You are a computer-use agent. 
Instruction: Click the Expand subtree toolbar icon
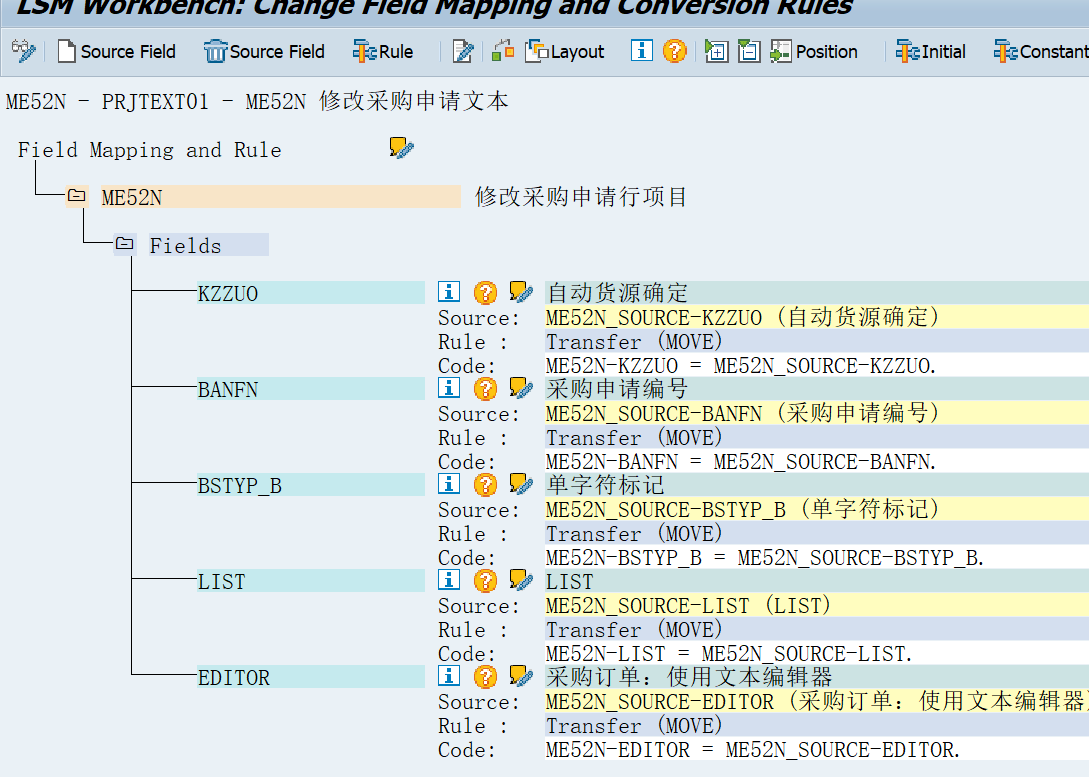(716, 51)
